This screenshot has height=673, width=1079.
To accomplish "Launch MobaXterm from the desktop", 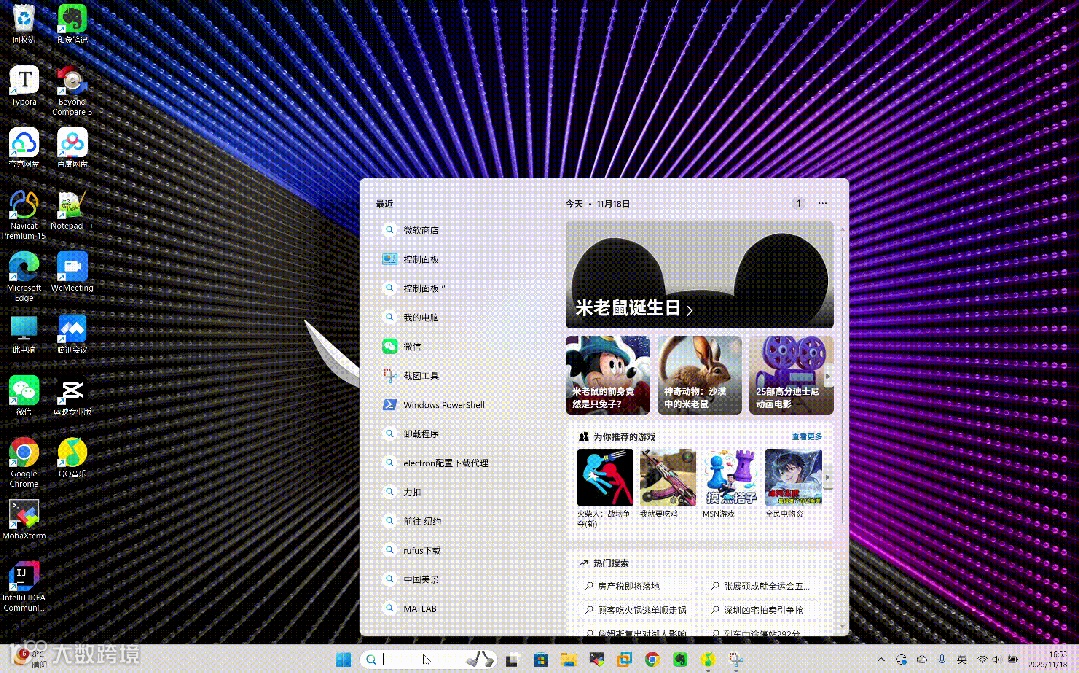I will point(24,519).
